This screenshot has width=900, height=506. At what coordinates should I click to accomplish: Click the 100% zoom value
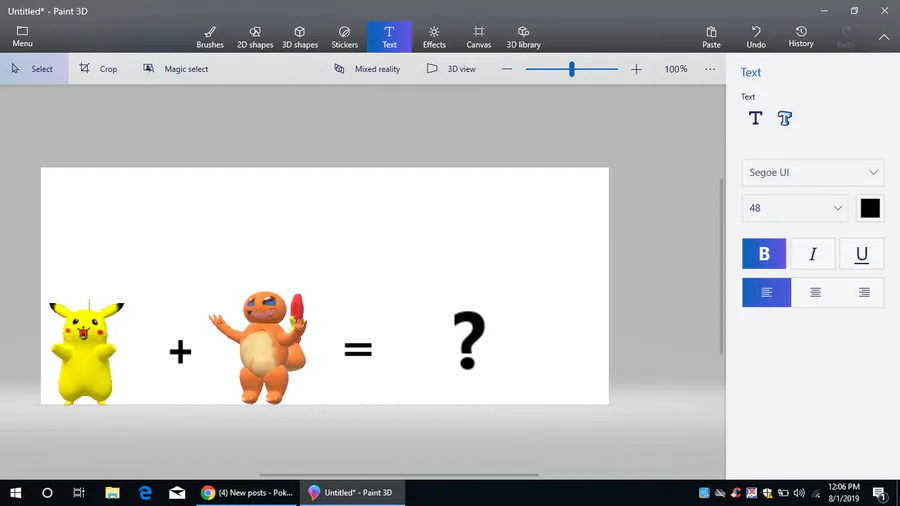pyautogui.click(x=676, y=69)
